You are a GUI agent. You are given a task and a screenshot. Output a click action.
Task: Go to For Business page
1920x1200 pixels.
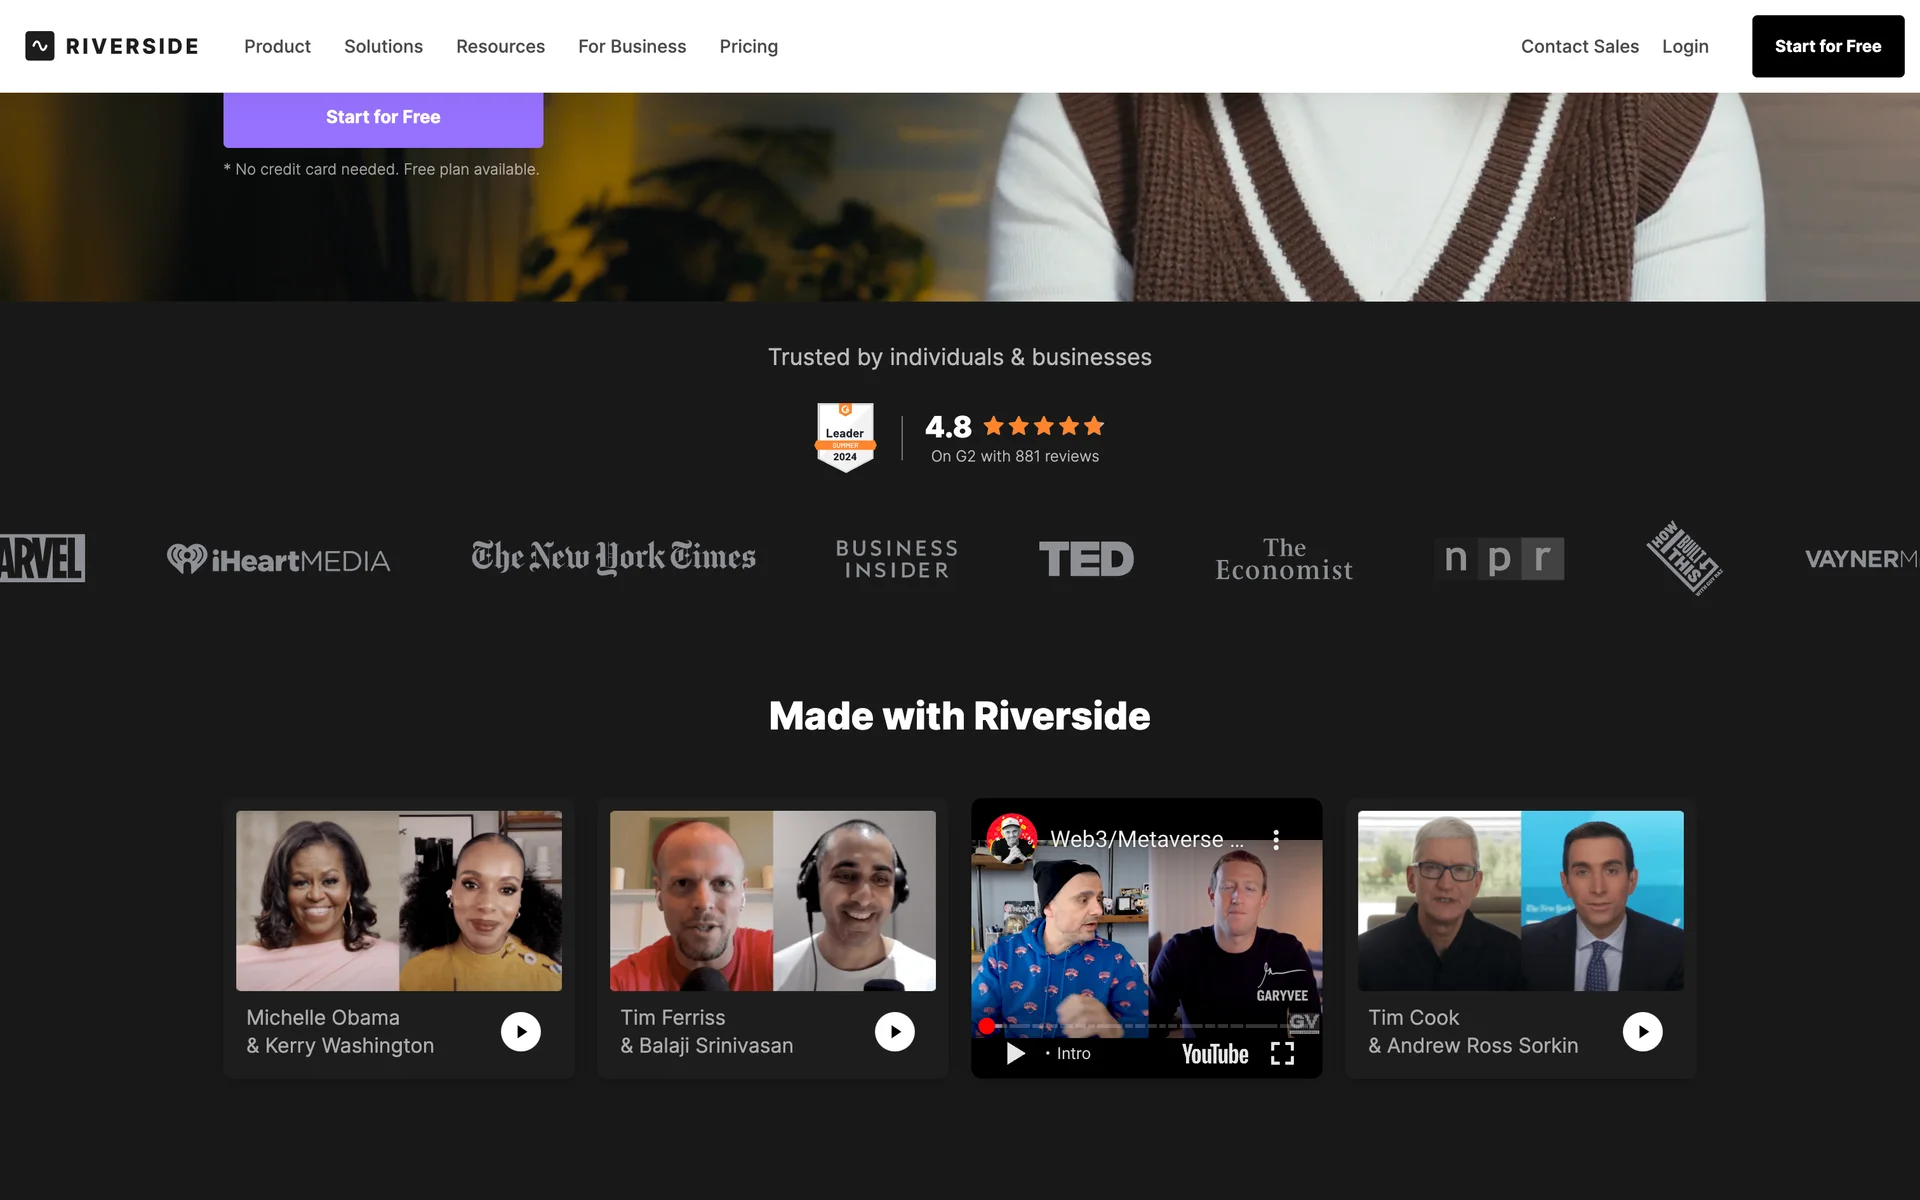(632, 46)
